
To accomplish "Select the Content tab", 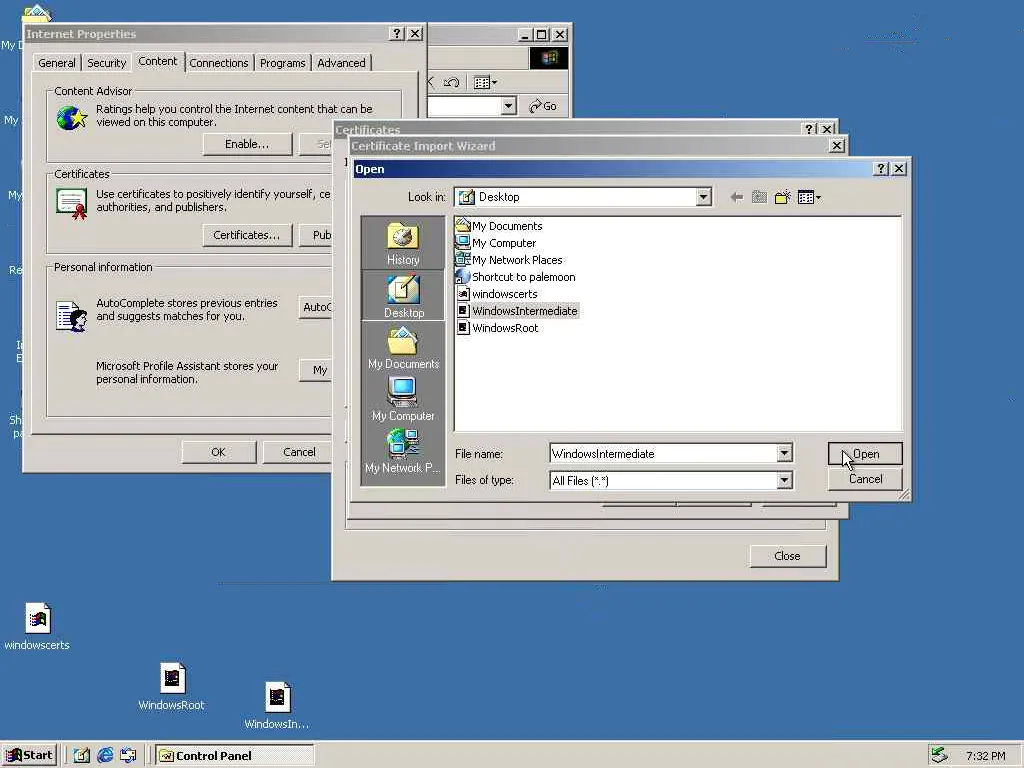I will [157, 61].
